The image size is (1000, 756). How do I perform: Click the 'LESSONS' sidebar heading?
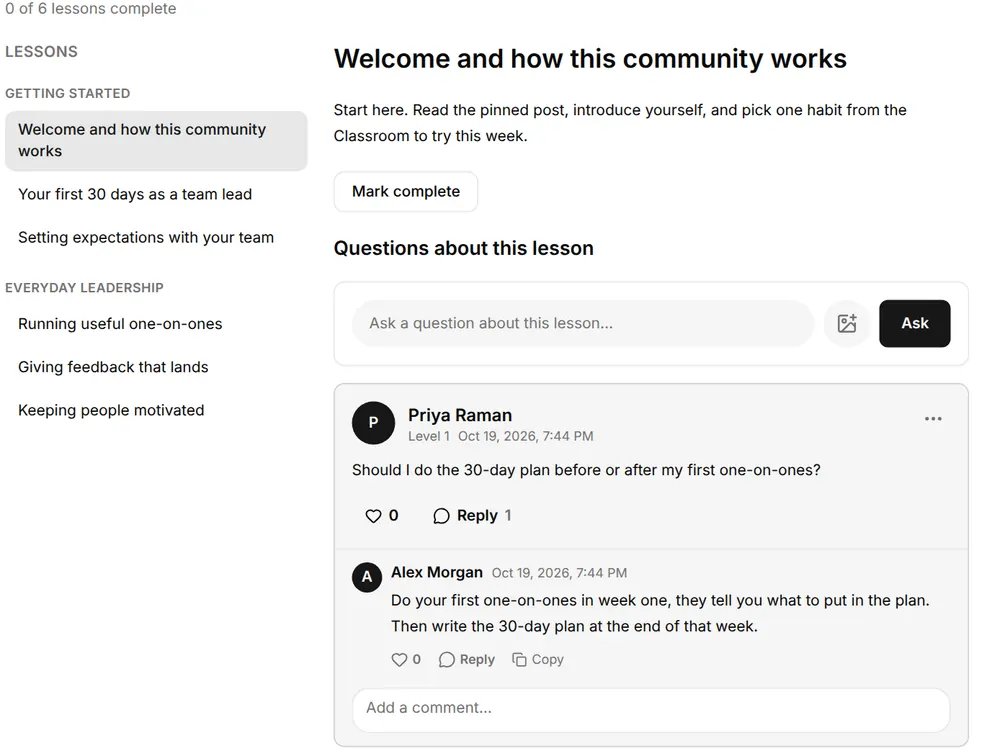41,52
